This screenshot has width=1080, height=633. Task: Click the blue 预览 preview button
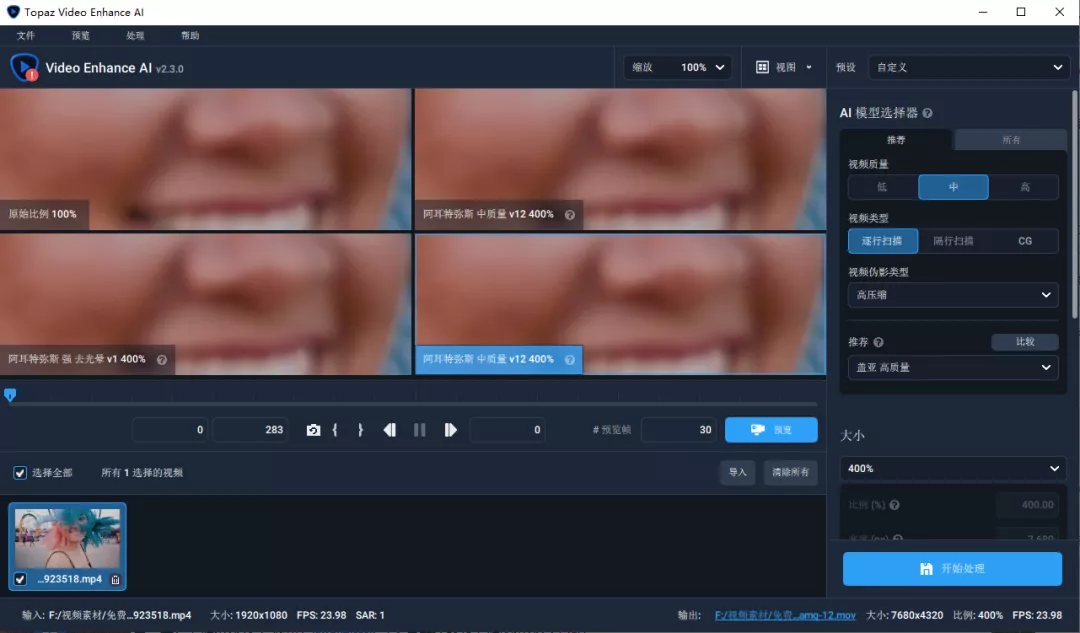pyautogui.click(x=771, y=430)
